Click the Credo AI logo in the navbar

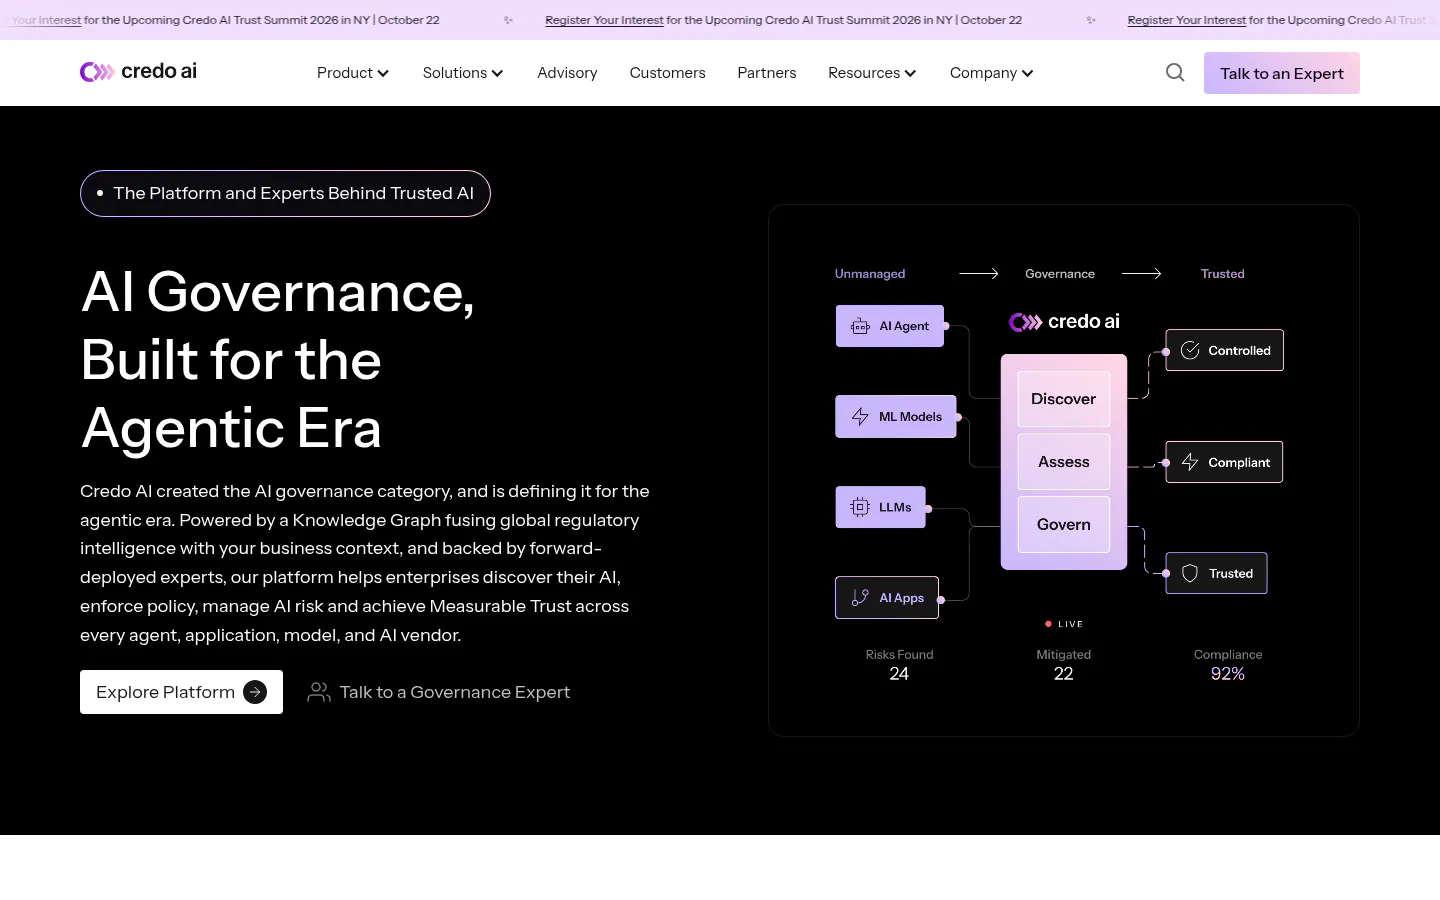[x=138, y=71]
